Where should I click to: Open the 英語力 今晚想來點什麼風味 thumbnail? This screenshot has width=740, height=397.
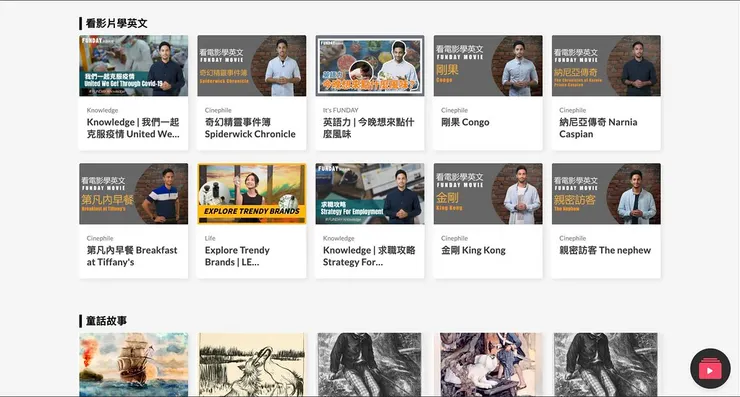370,66
